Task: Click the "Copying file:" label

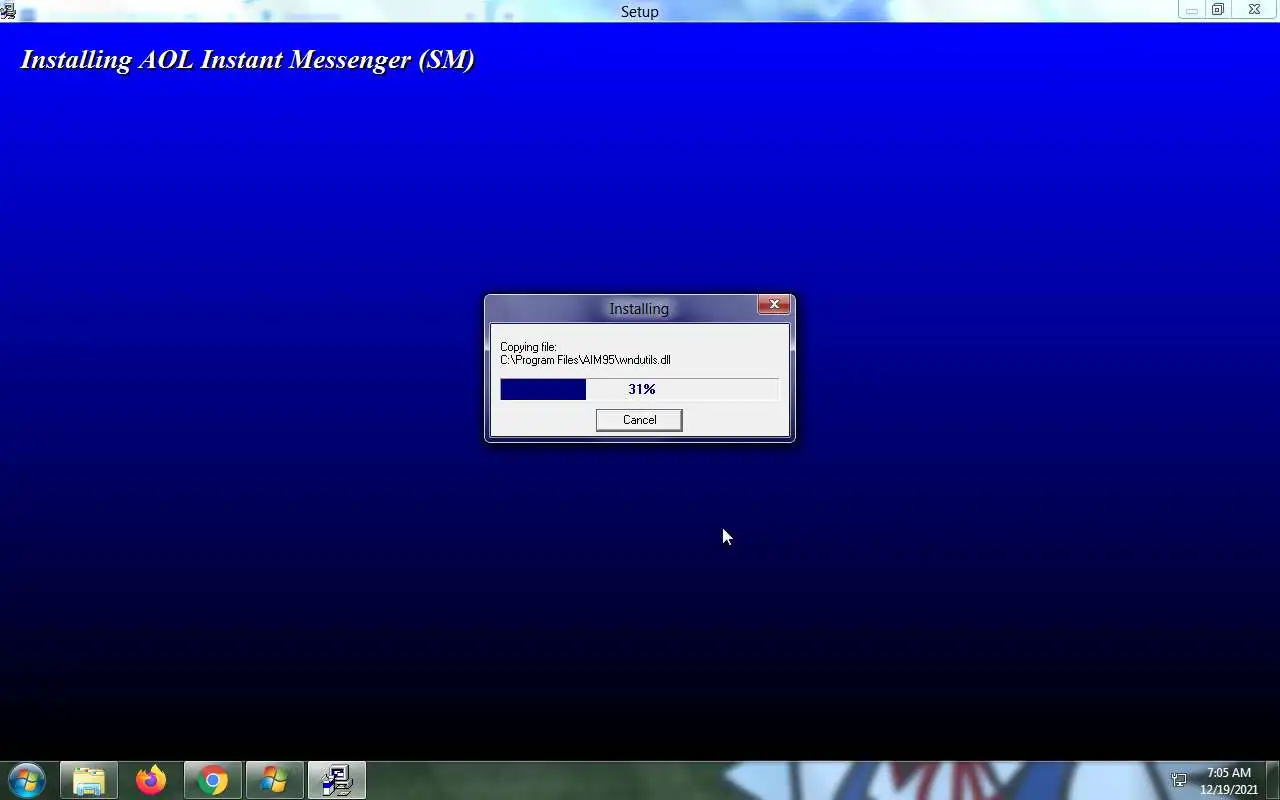Action: point(528,347)
